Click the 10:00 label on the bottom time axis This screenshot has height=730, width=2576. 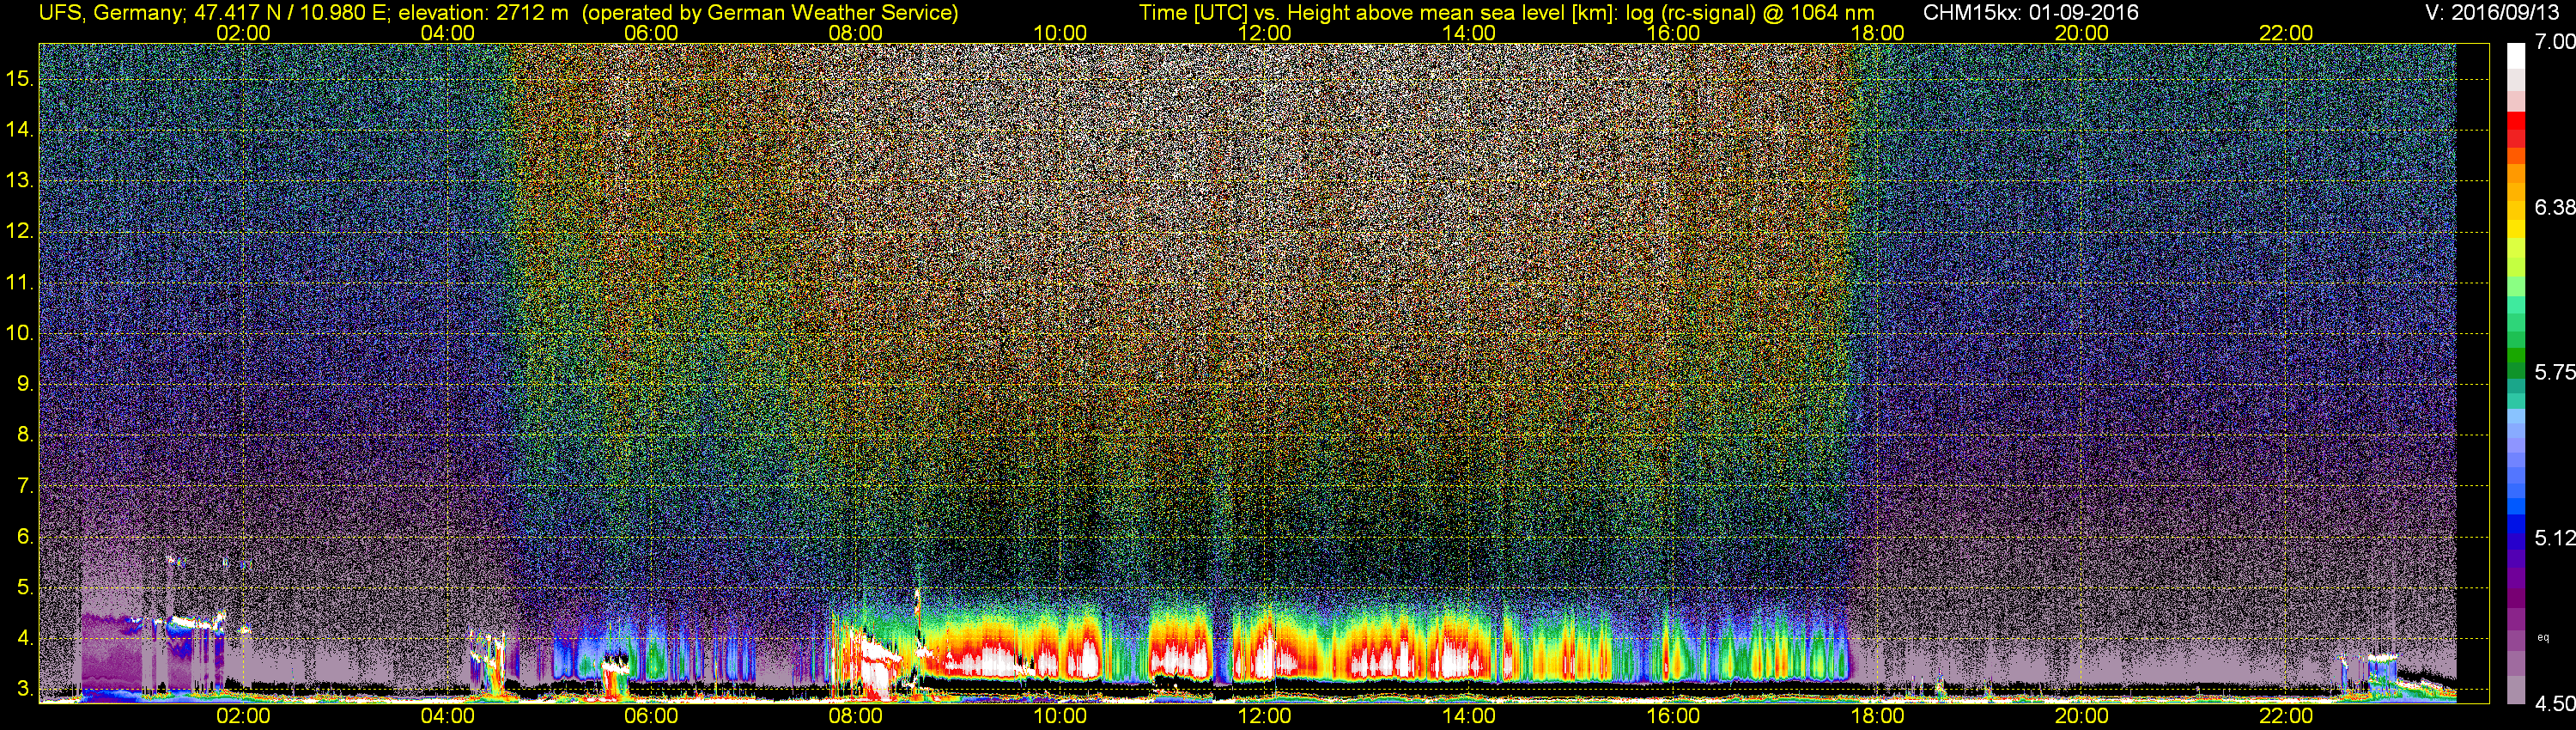coord(1060,716)
